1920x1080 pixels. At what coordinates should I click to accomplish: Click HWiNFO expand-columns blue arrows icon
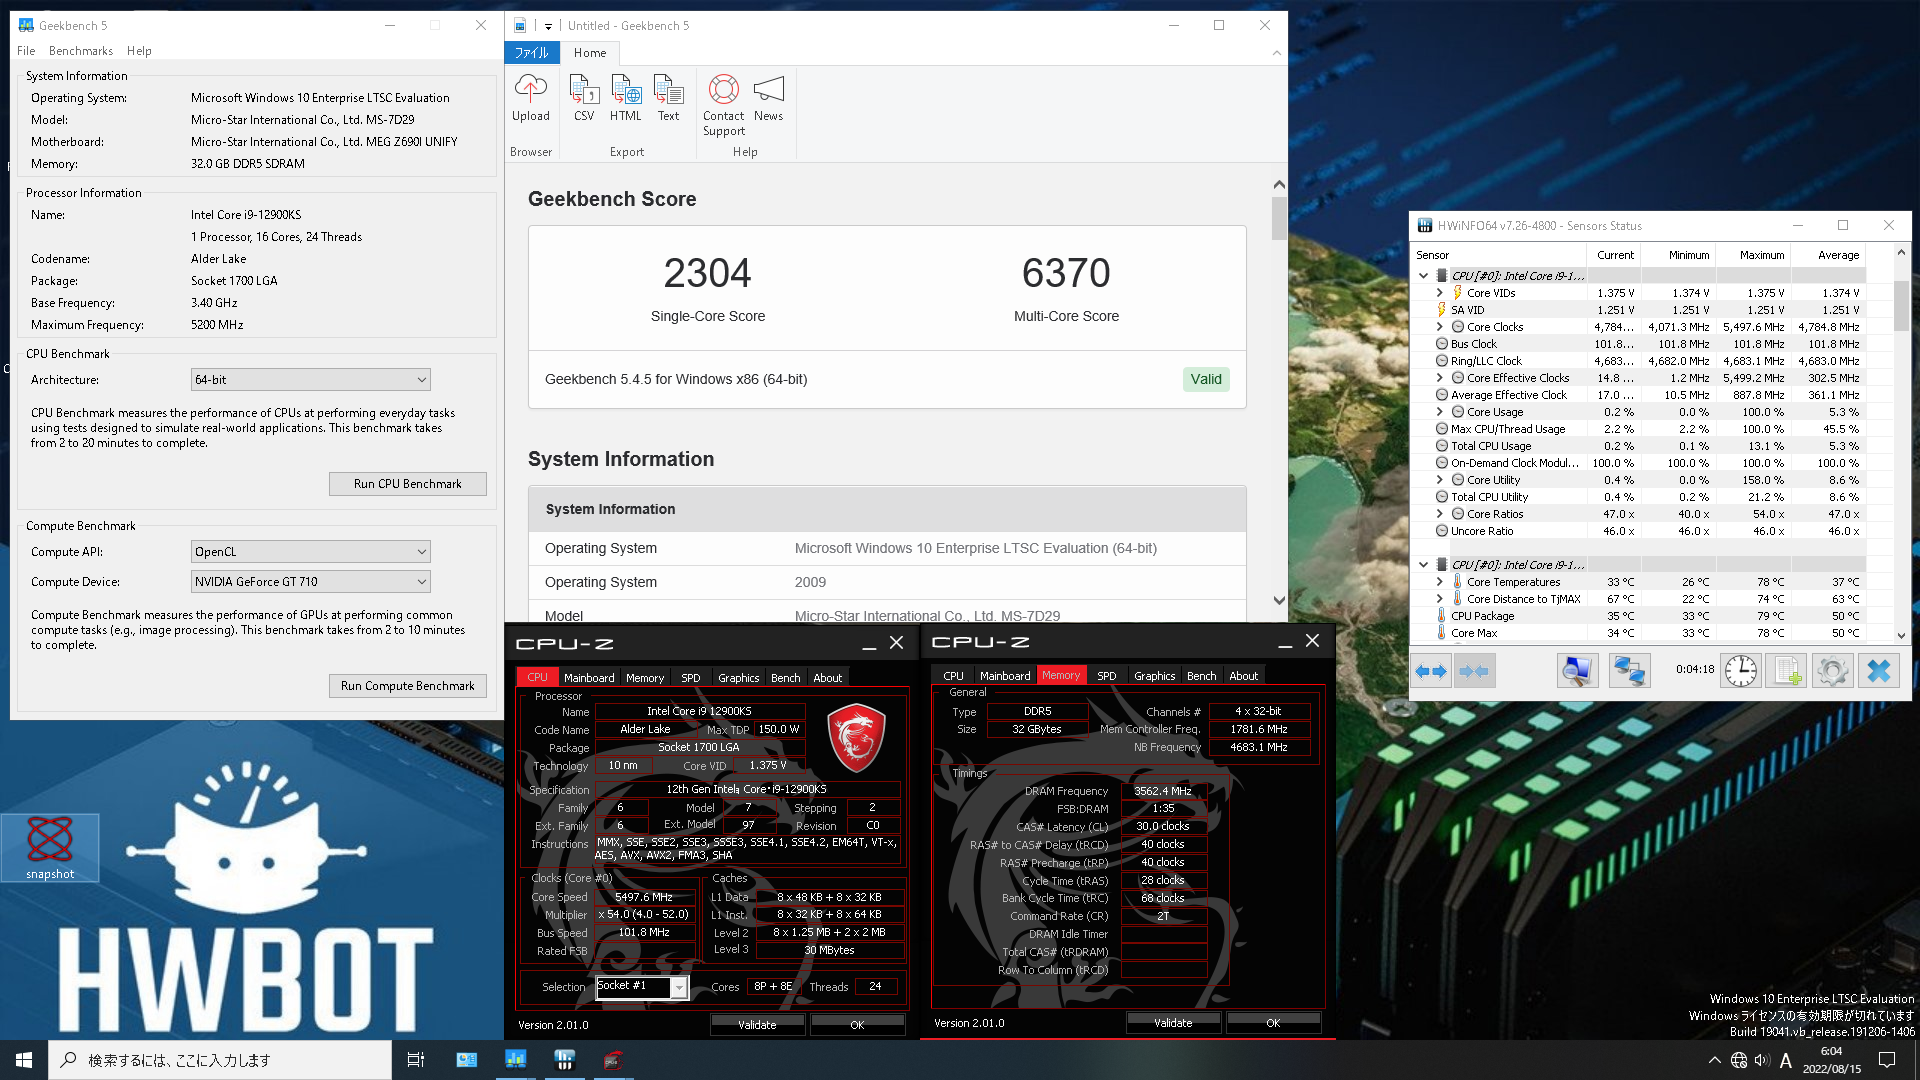pos(1430,671)
